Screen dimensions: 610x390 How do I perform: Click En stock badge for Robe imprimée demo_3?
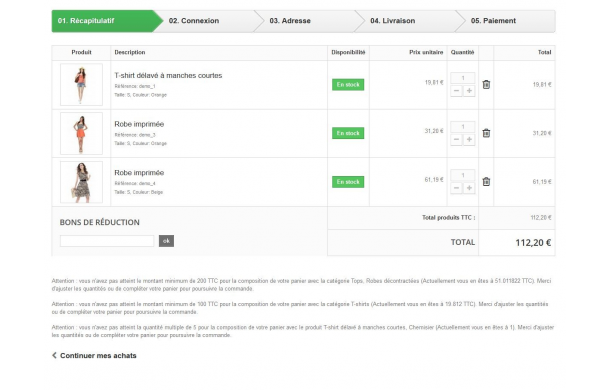click(348, 133)
